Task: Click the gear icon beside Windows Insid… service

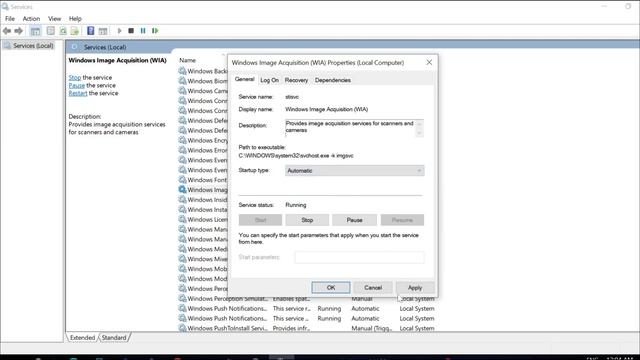Action: pyautogui.click(x=182, y=199)
